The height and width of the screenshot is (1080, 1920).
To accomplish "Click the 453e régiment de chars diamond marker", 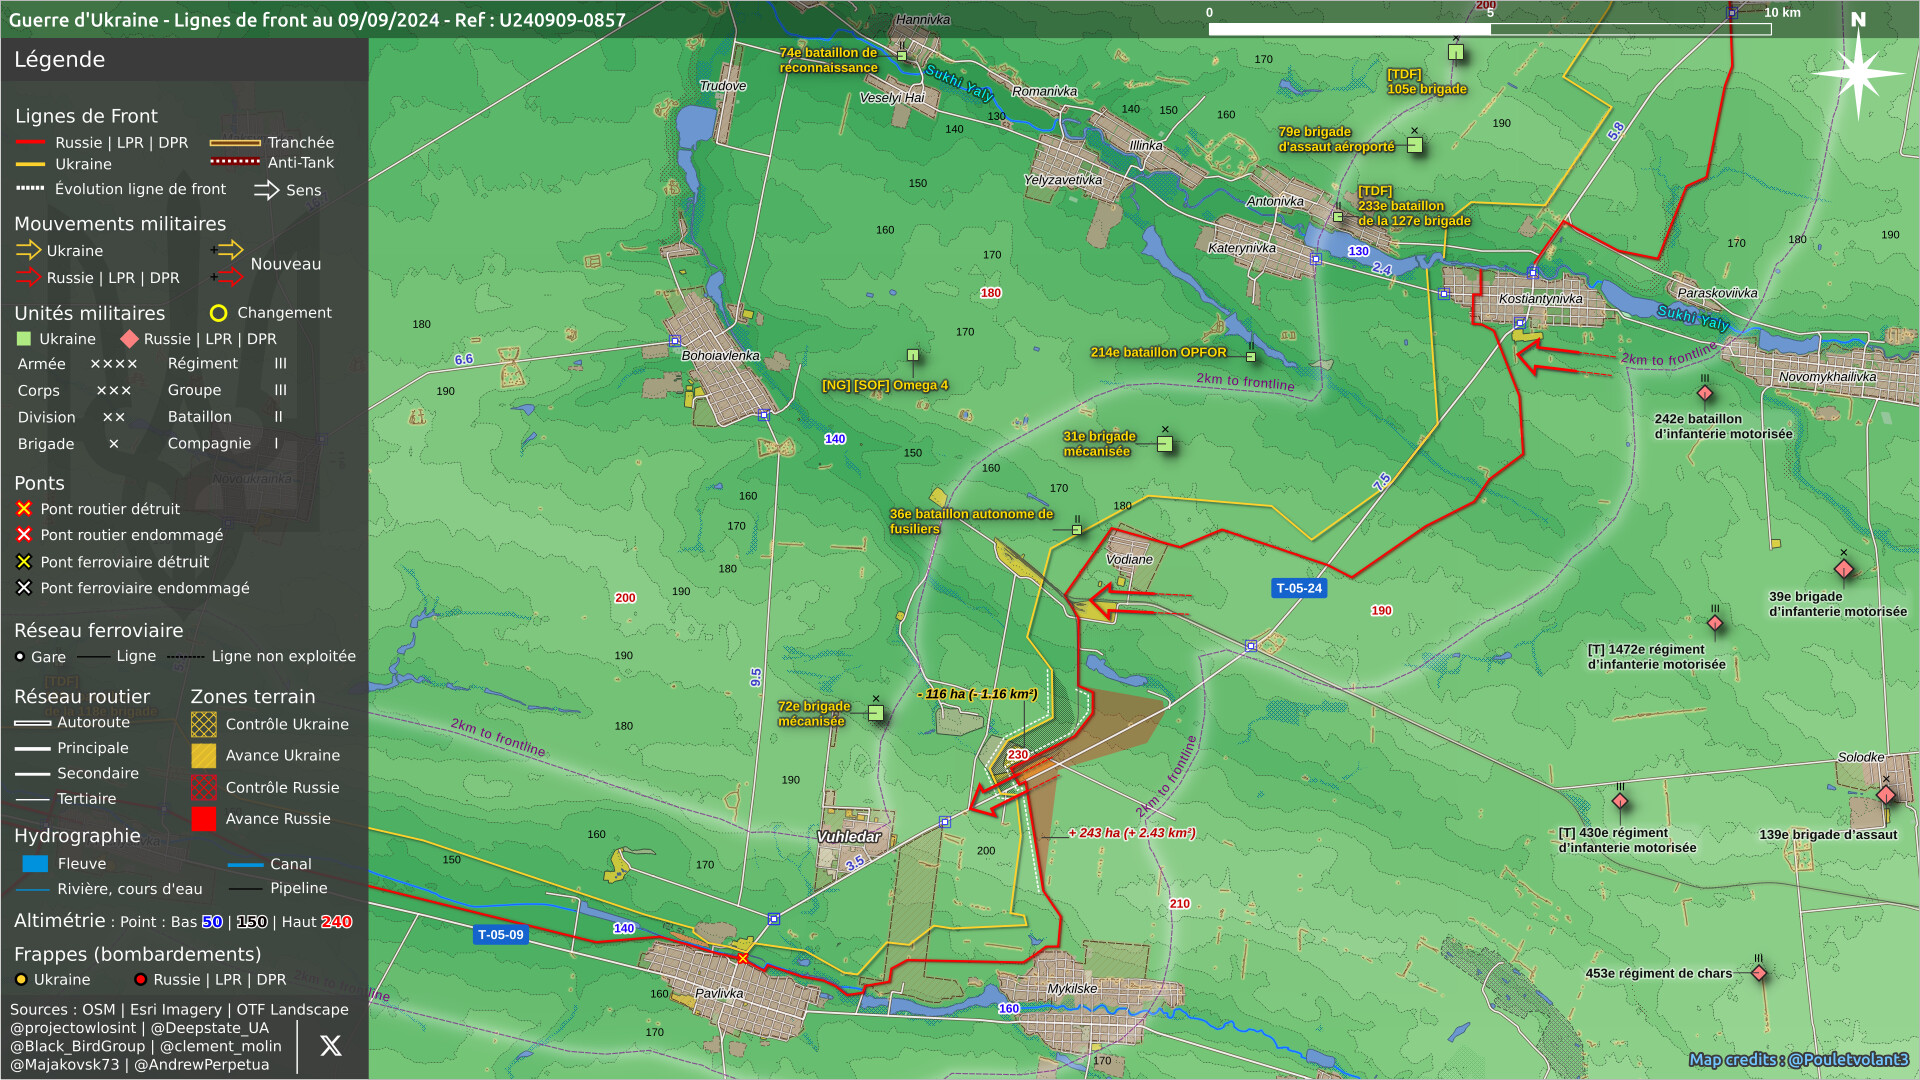I will (1759, 973).
